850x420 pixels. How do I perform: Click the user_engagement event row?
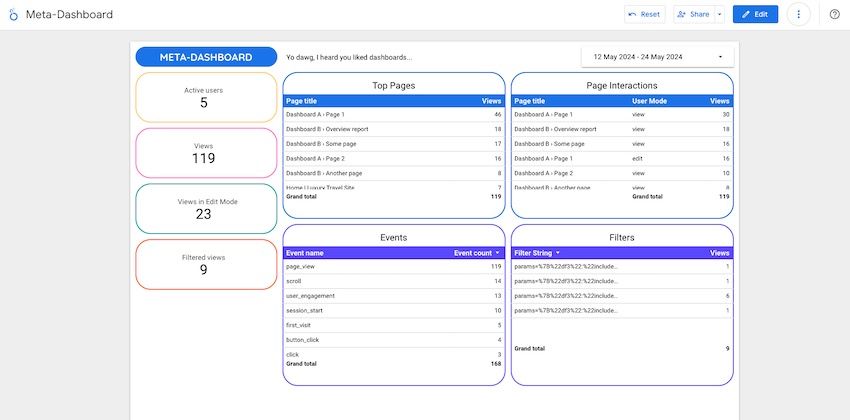click(394, 296)
